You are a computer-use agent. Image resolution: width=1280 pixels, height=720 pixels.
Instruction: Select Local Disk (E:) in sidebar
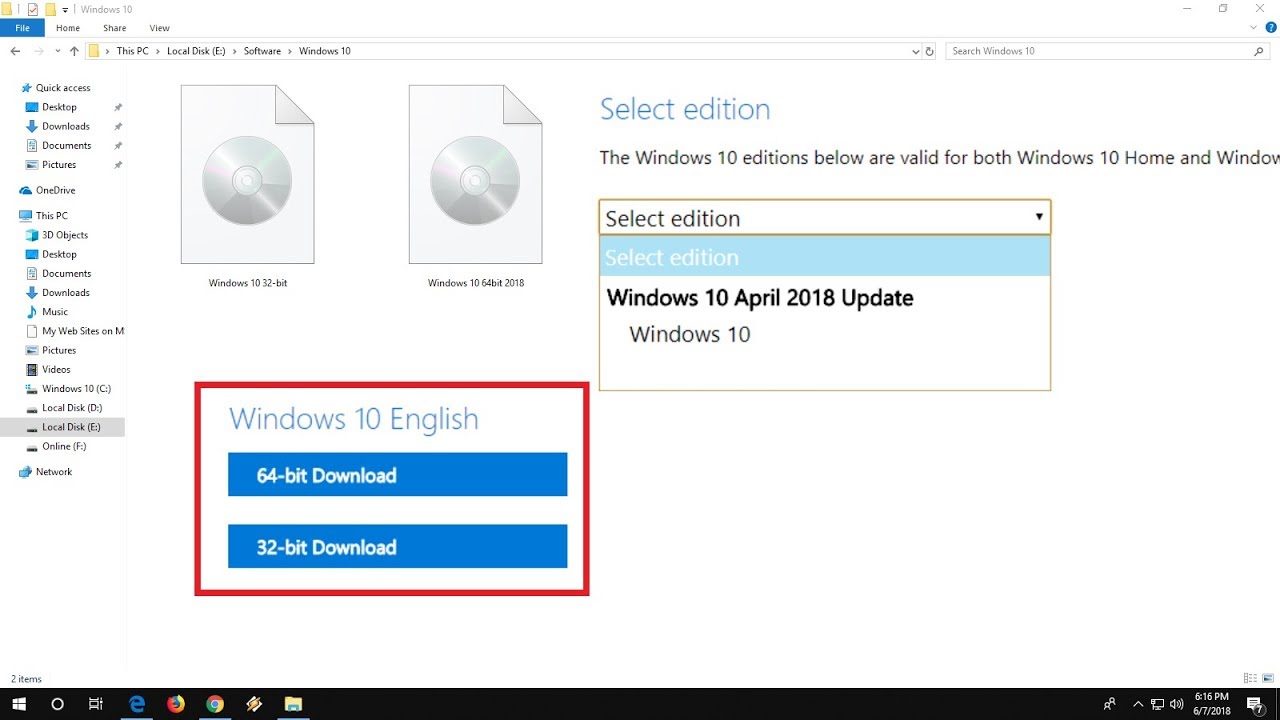pos(71,427)
